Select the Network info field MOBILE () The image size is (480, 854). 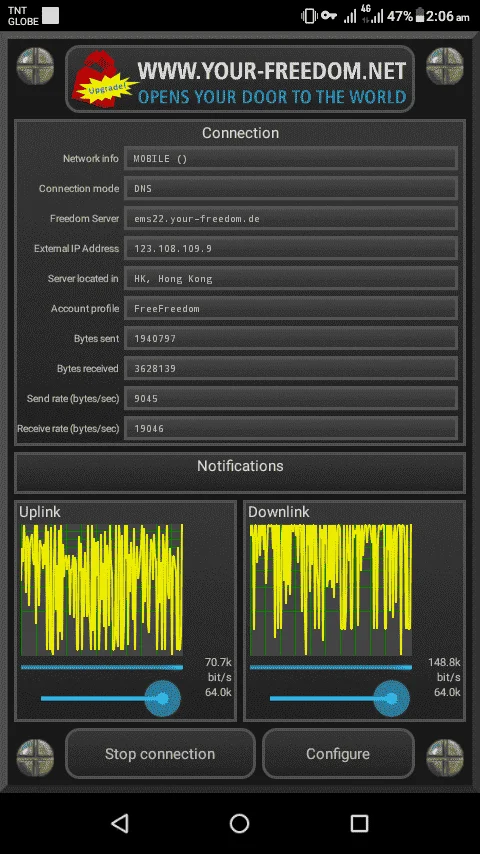pos(290,159)
